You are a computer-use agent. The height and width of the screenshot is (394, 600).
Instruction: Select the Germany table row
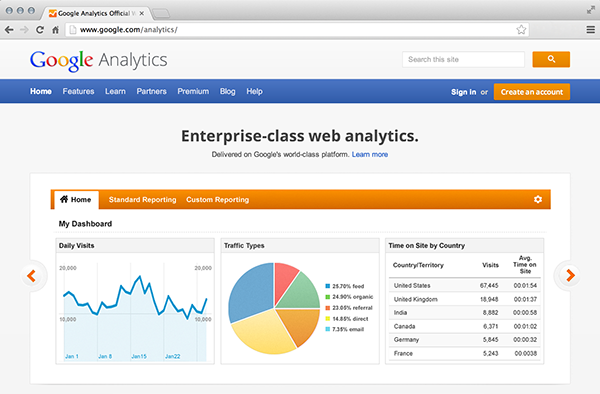[x=465, y=340]
